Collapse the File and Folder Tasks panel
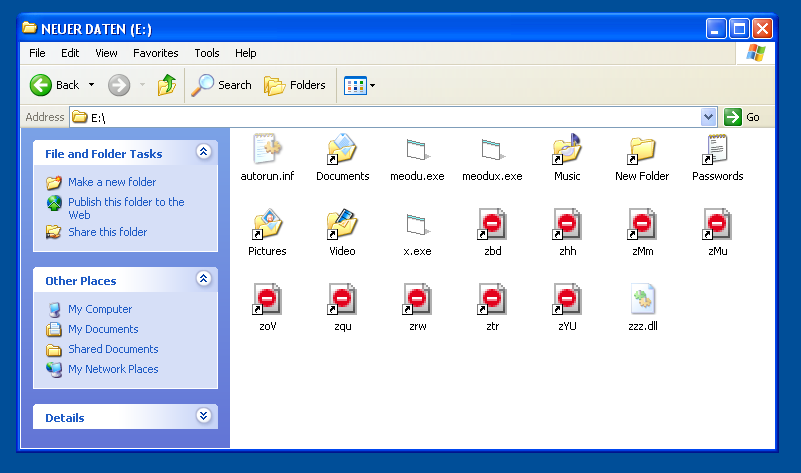 click(x=204, y=153)
